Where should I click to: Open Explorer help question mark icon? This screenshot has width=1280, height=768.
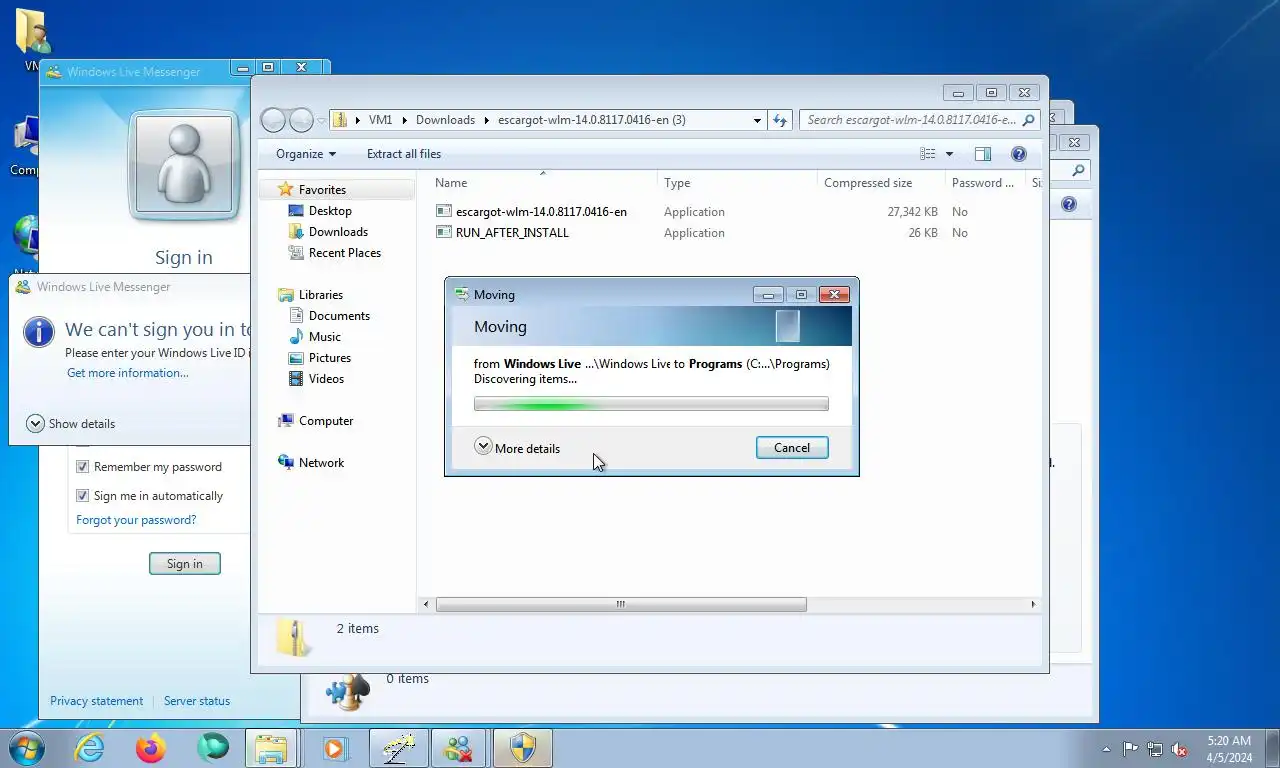point(1019,154)
